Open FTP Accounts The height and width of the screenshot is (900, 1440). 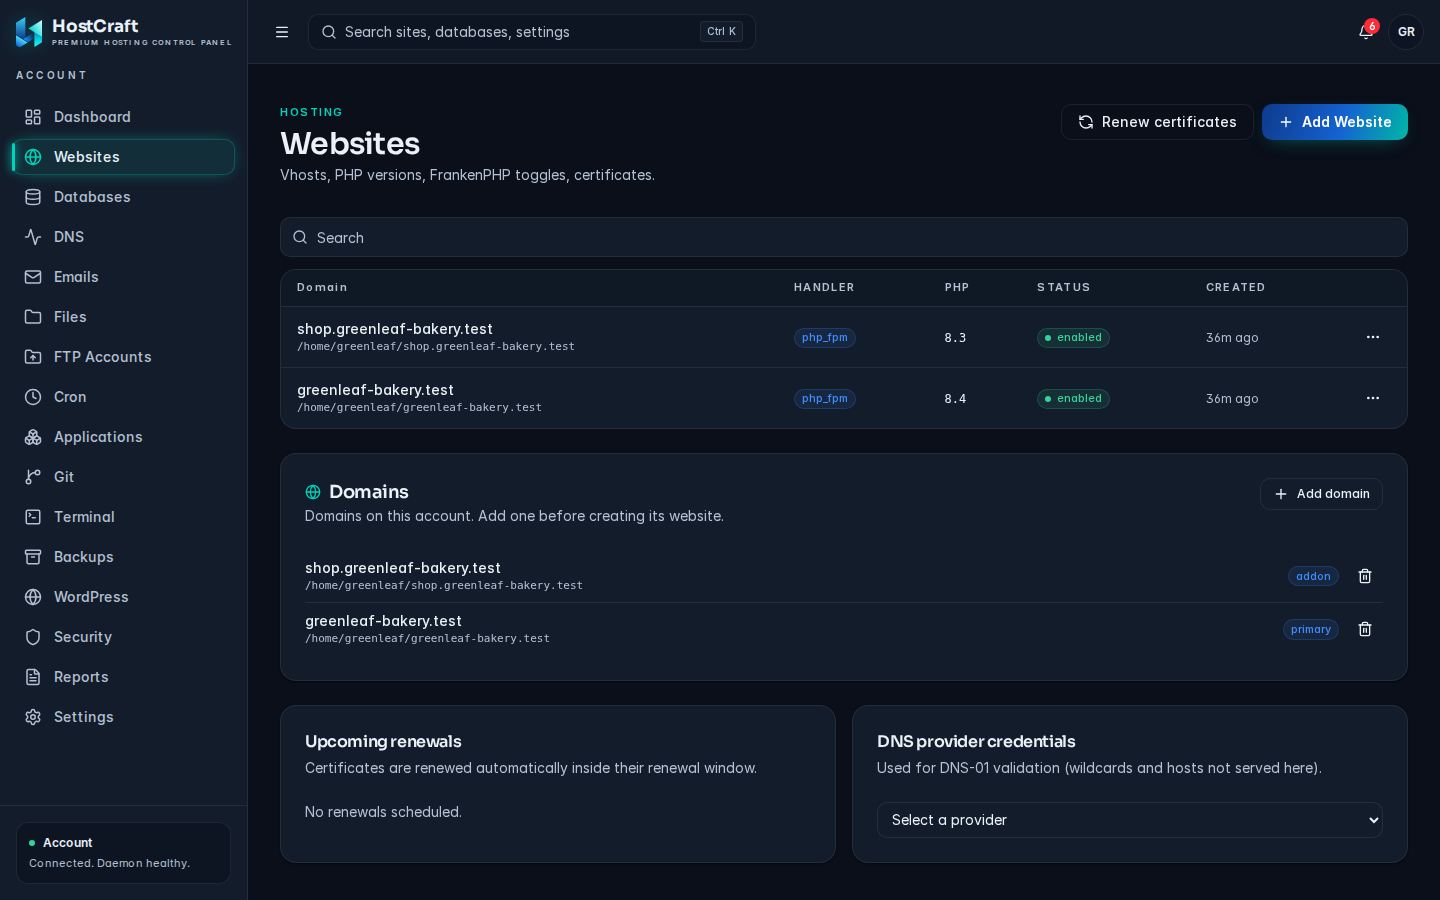click(x=124, y=357)
